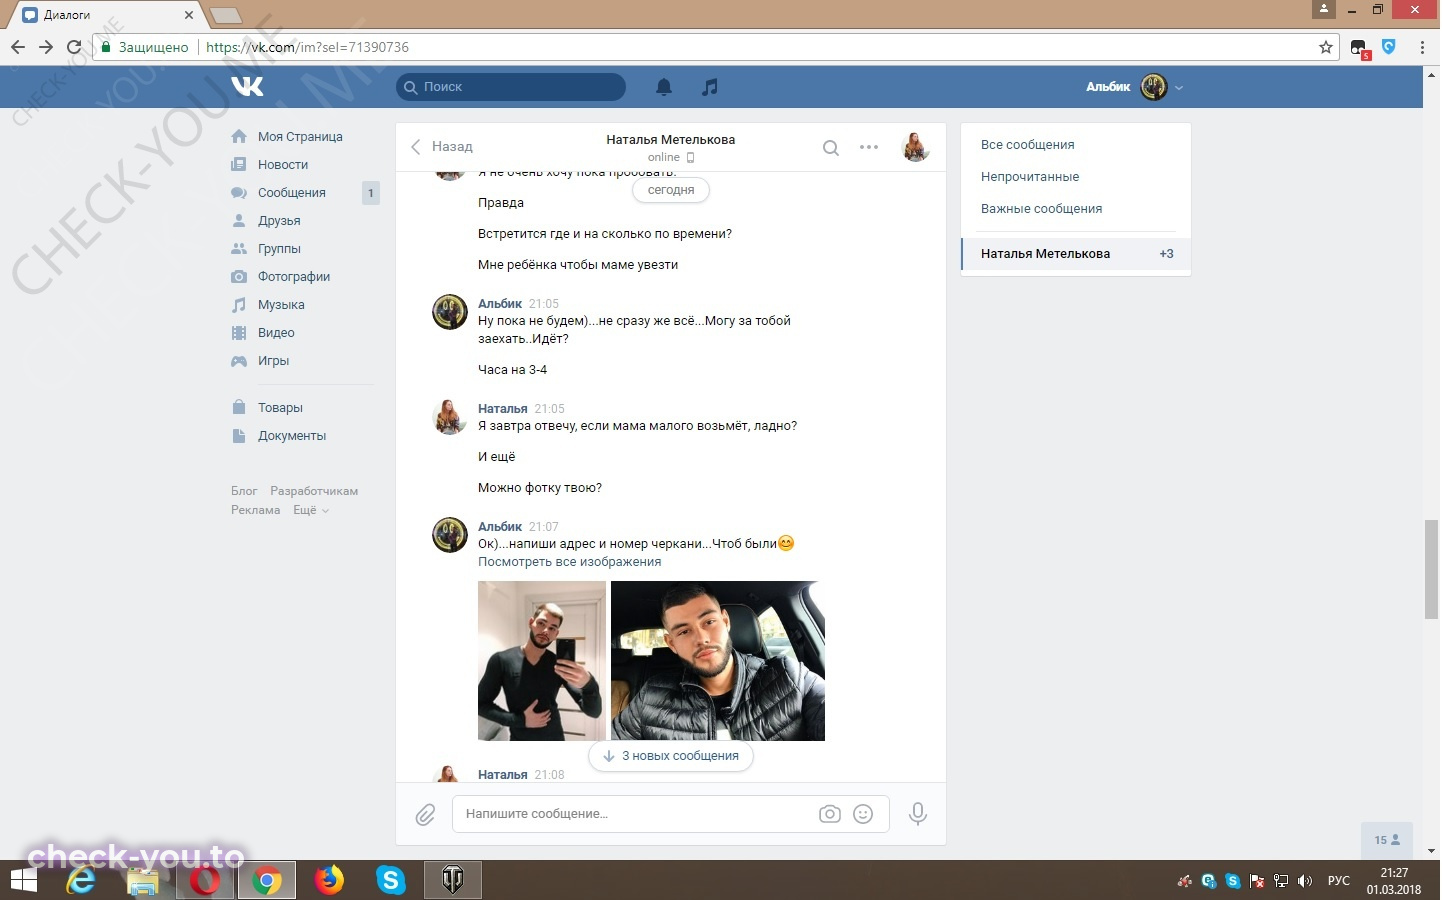The image size is (1442, 900).
Task: Attach a file using the paperclip icon
Action: point(425,815)
